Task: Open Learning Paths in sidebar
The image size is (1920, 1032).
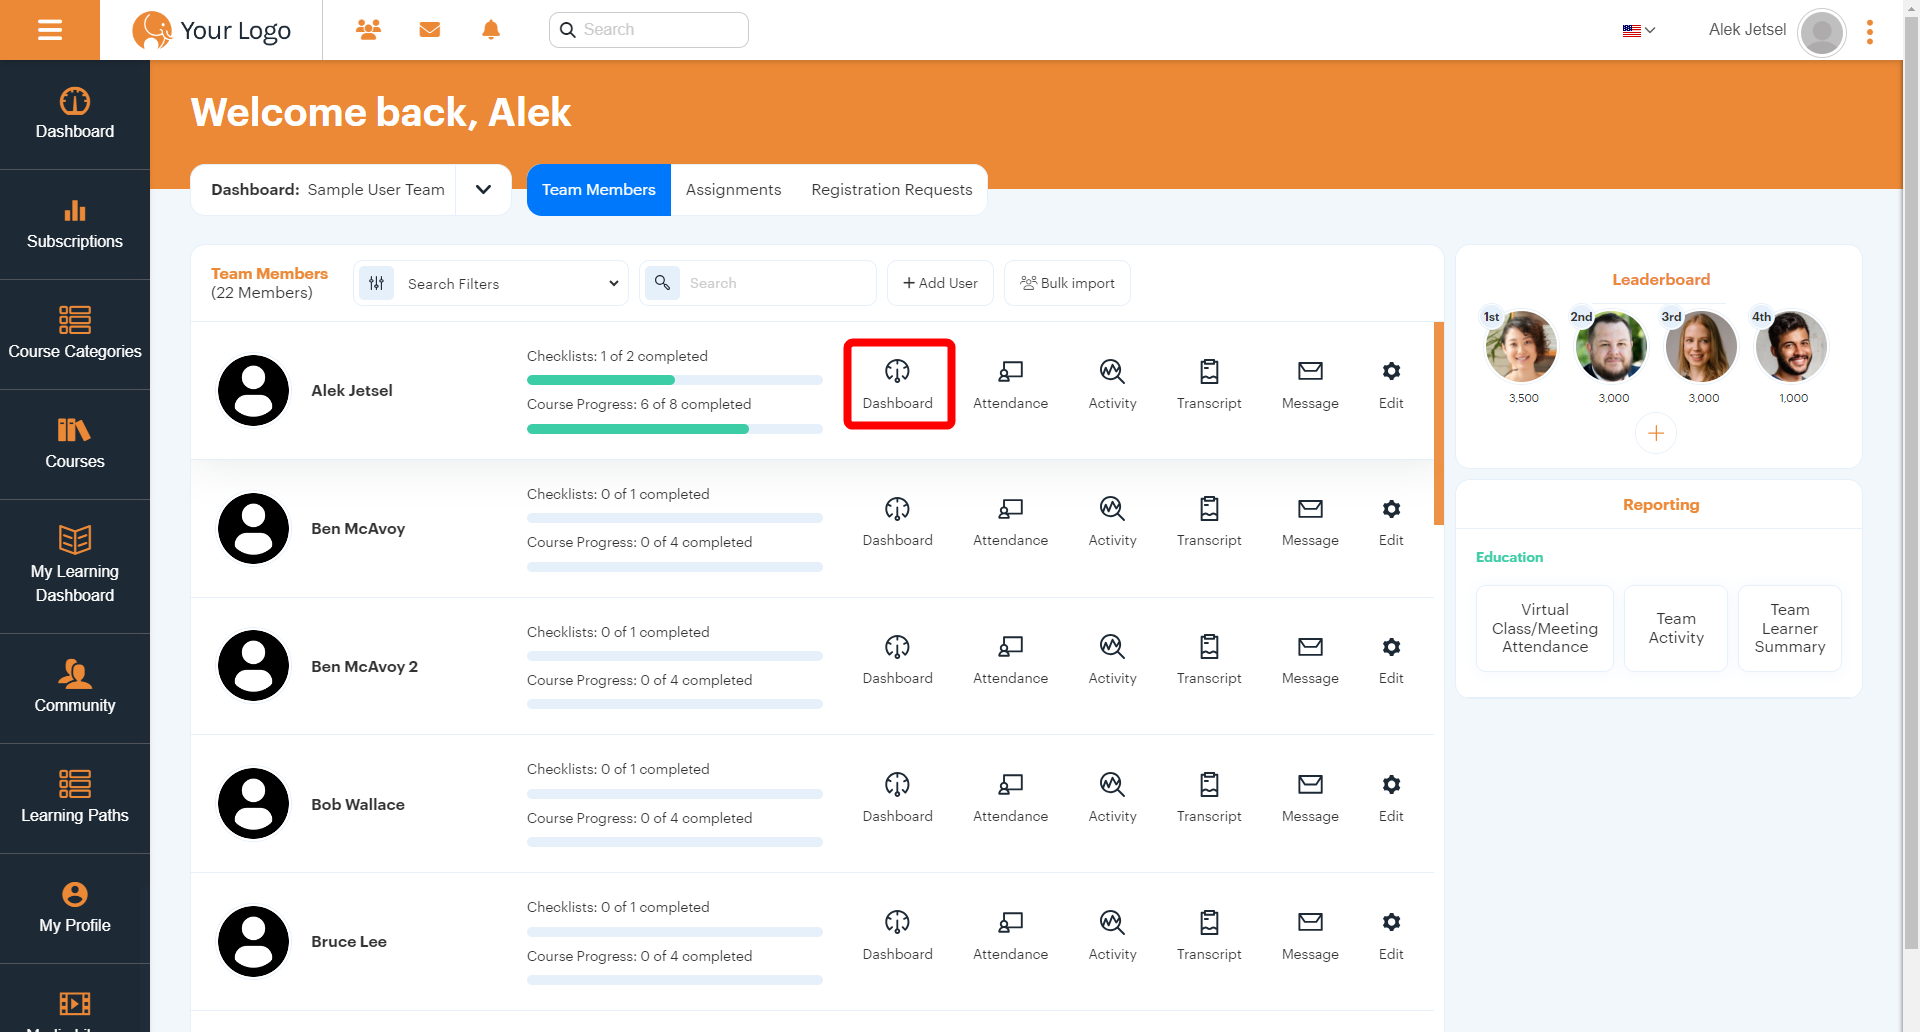Action: (75, 799)
